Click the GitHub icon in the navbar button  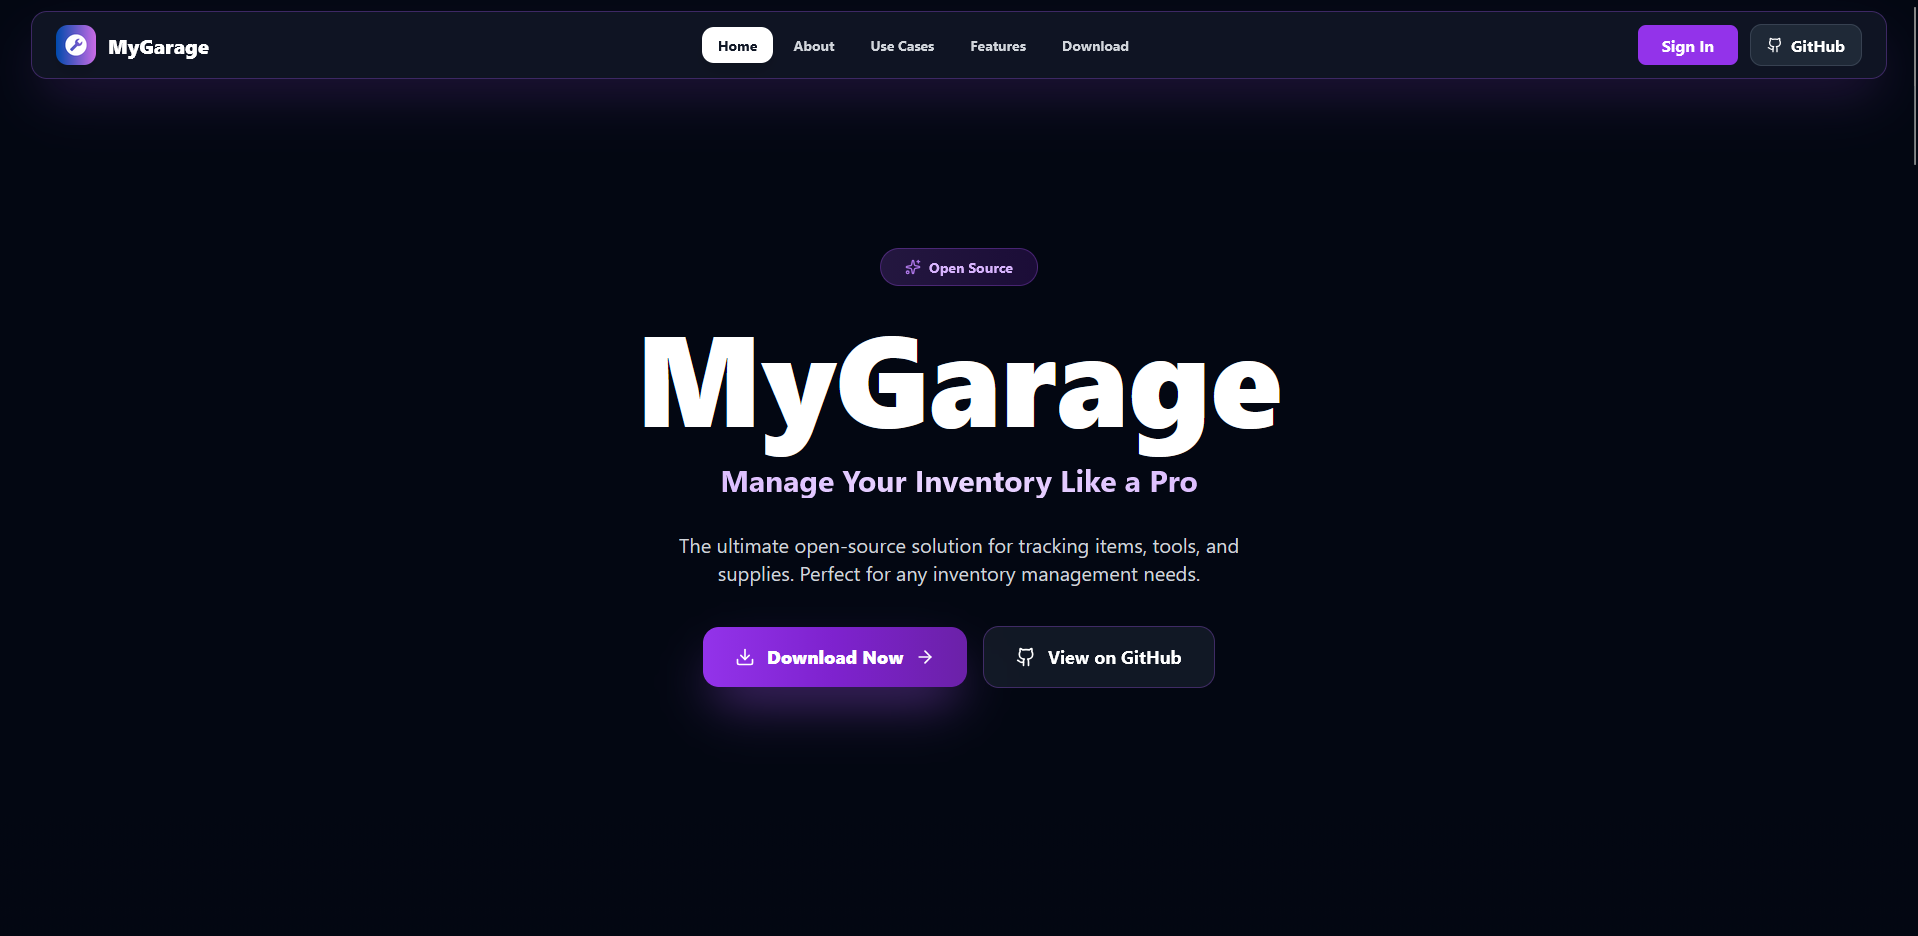pos(1774,45)
